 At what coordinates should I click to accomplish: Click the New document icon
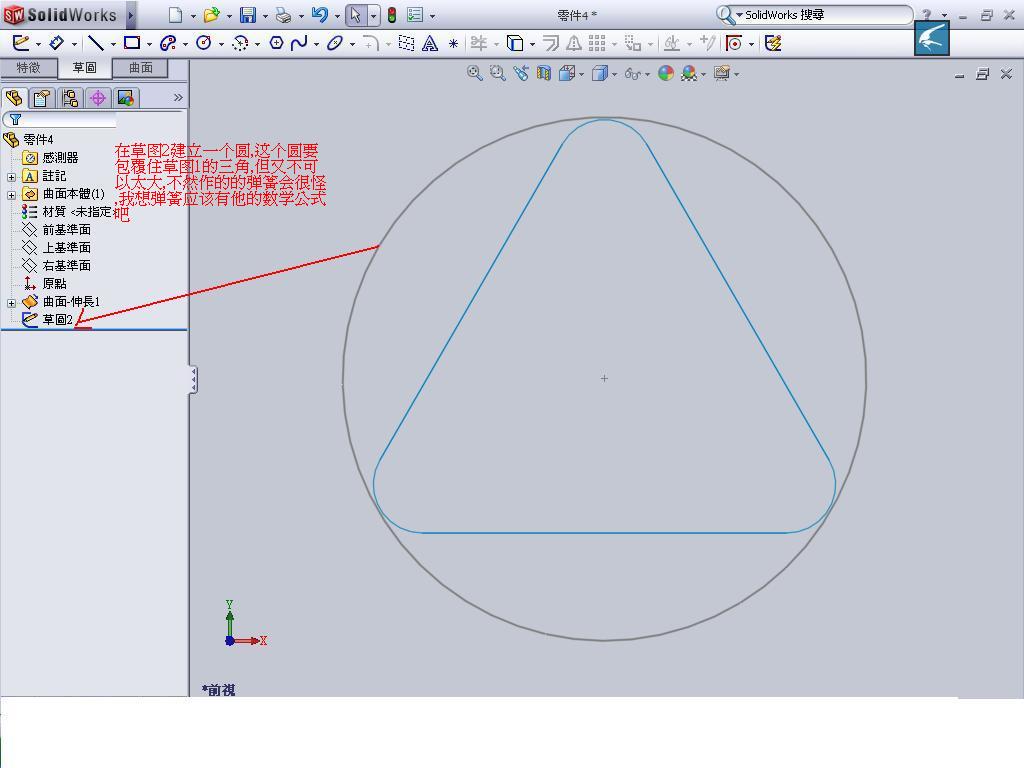(175, 15)
